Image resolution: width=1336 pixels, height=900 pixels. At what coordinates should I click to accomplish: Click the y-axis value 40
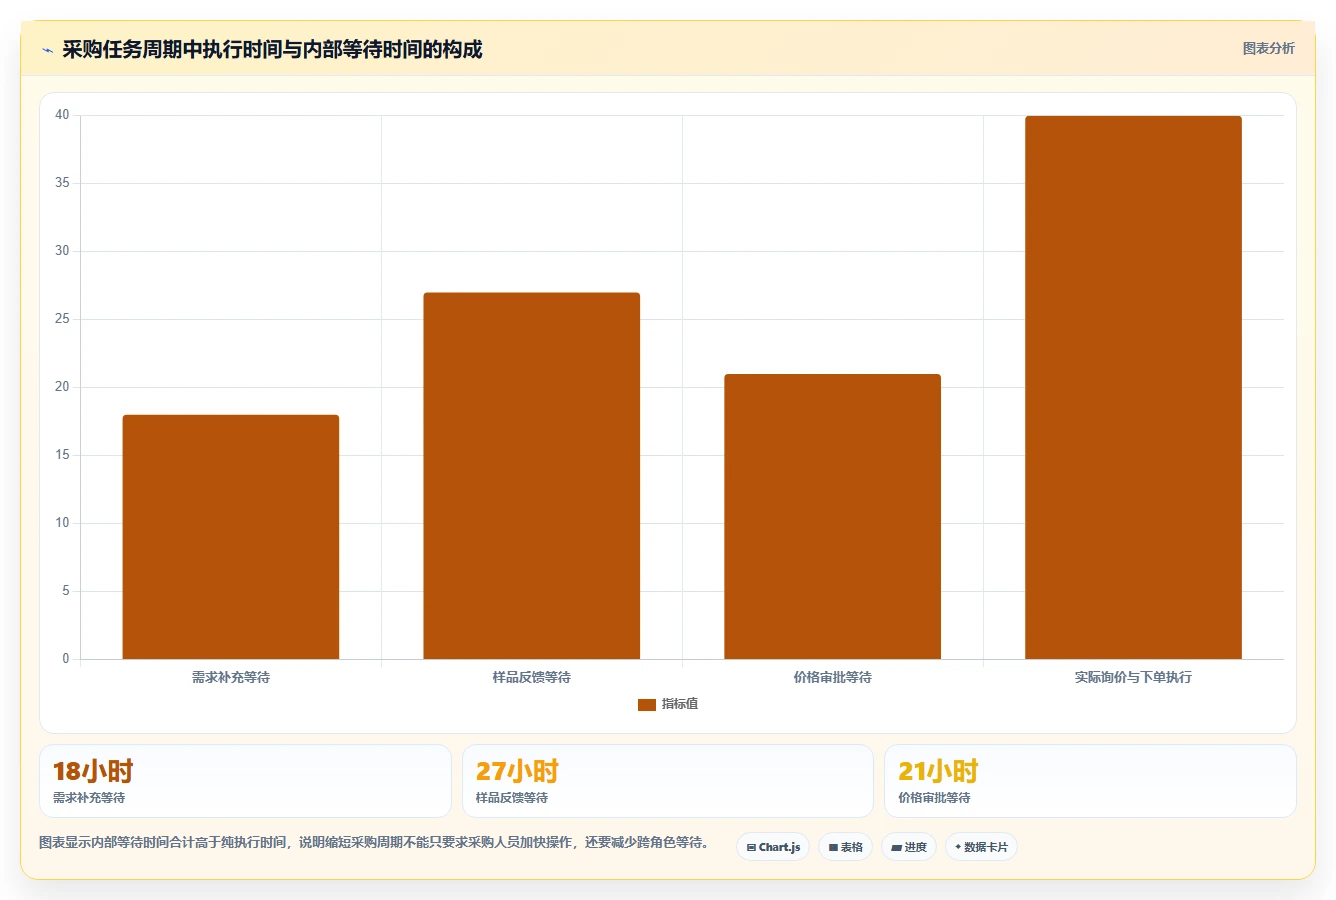62,115
